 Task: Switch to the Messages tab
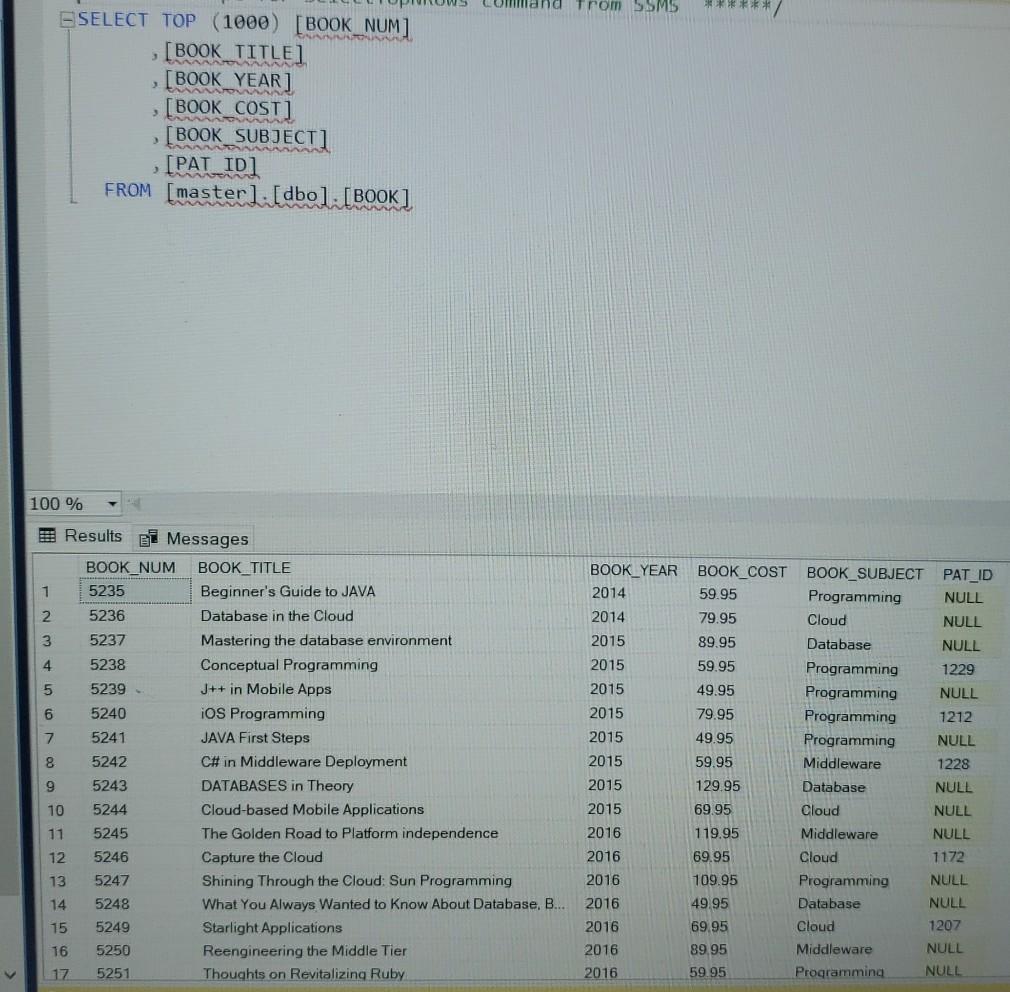(205, 538)
